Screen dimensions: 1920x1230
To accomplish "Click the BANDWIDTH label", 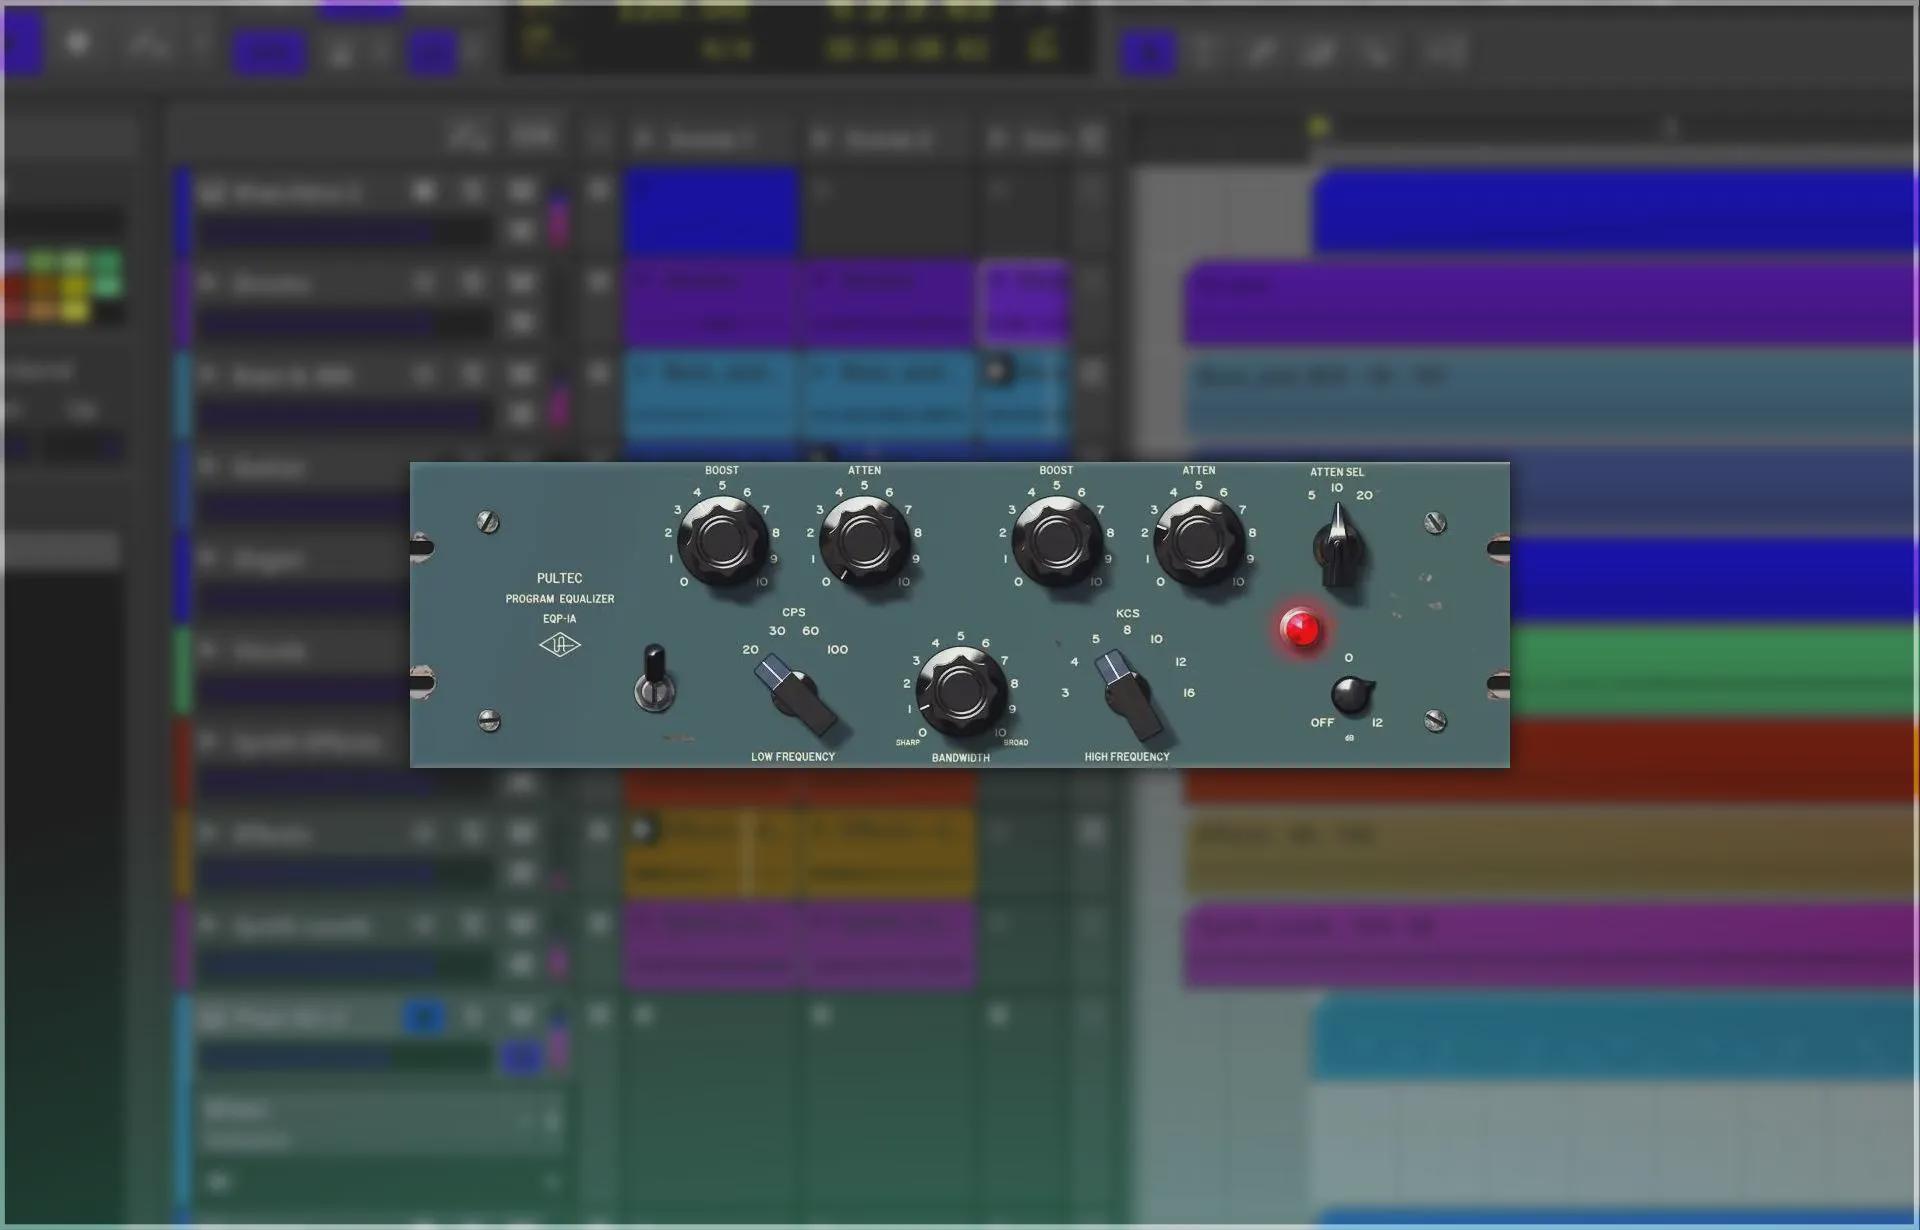I will pos(961,757).
